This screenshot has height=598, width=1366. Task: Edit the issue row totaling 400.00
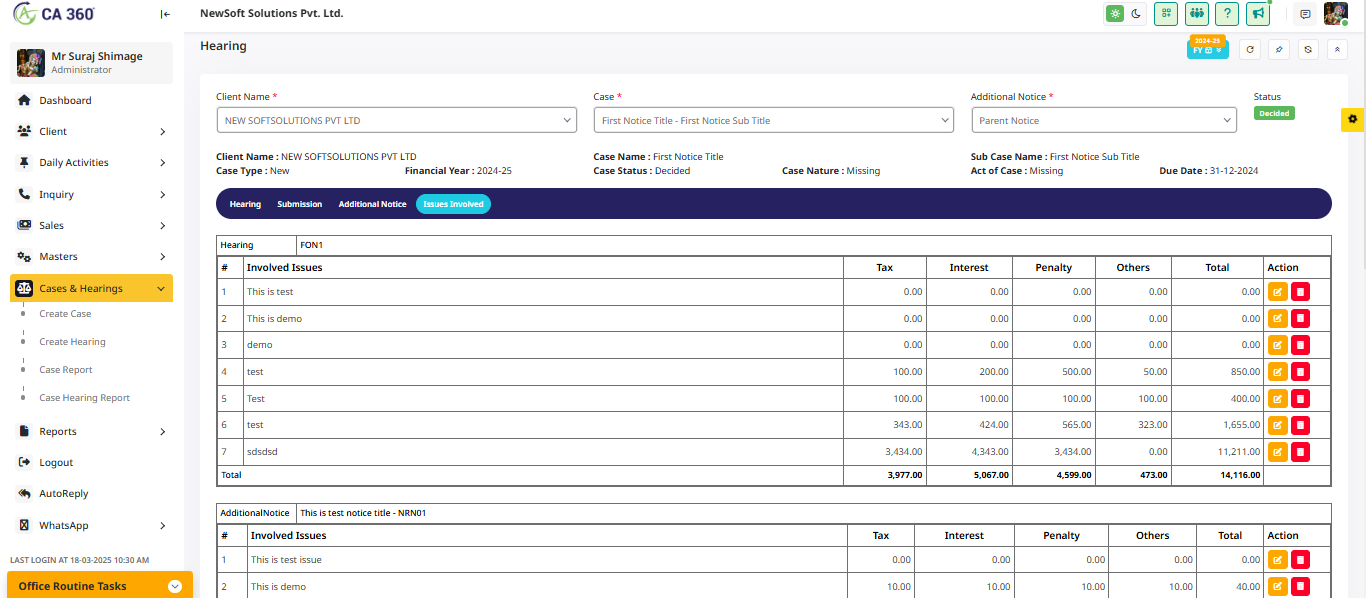pyautogui.click(x=1277, y=399)
